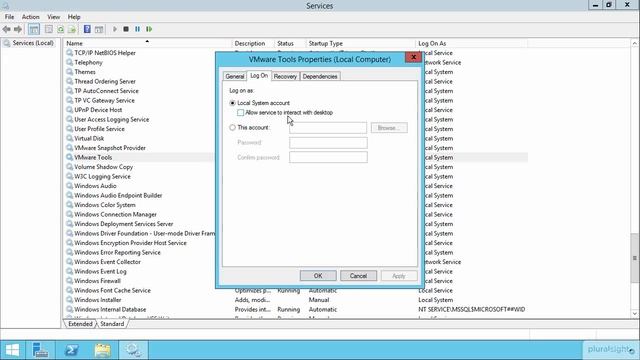Viewport: 640px width, 360px height.
Task: Open File Explorer from the taskbar
Action: [102, 350]
